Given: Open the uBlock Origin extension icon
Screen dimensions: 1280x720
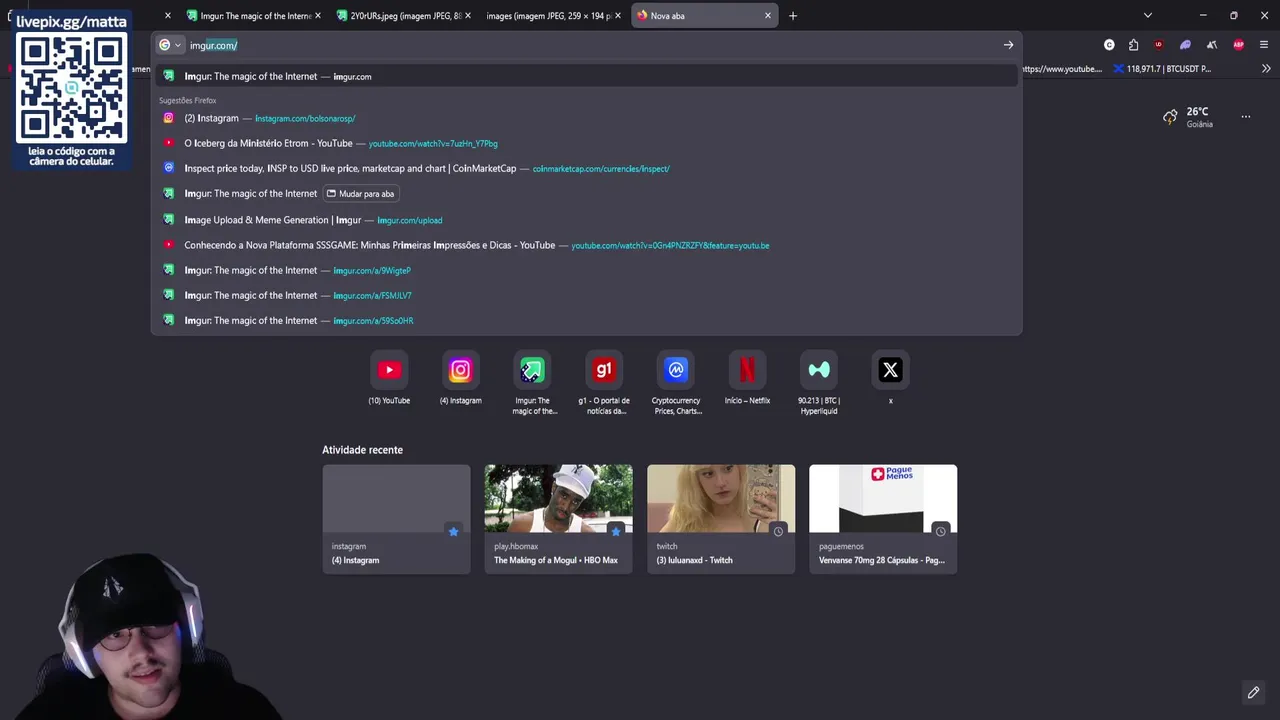Looking at the screenshot, I should pyautogui.click(x=1159, y=45).
